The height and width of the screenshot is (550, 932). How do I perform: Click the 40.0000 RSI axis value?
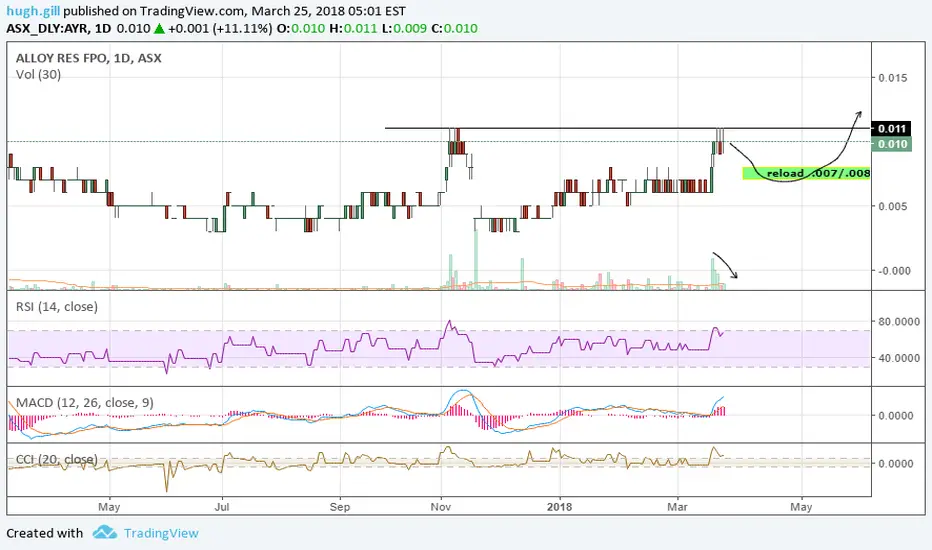click(899, 358)
